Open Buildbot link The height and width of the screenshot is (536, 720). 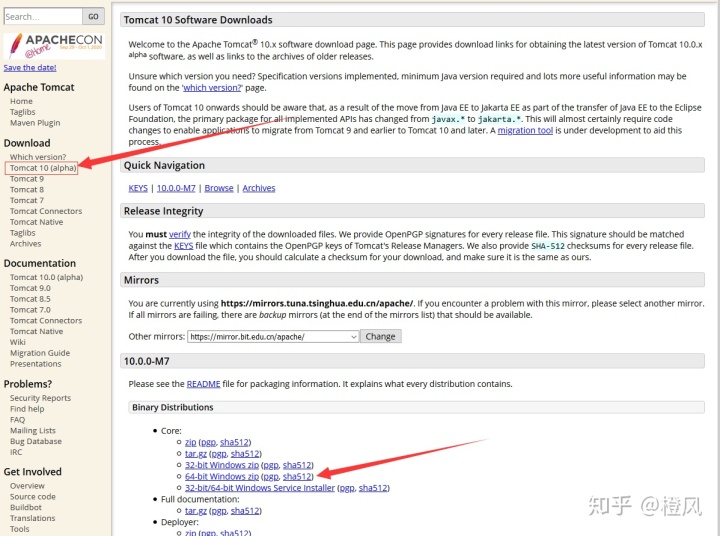[26, 507]
